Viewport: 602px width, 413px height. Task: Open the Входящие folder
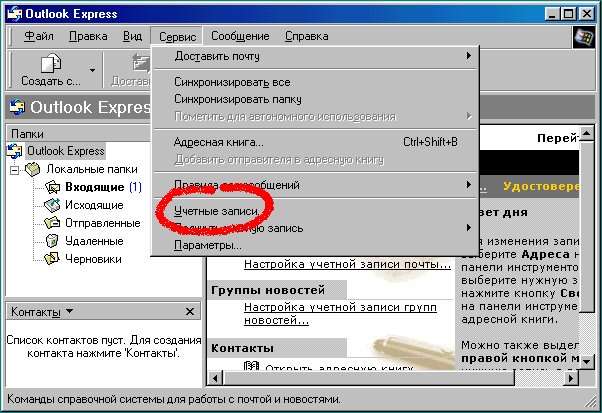click(94, 187)
